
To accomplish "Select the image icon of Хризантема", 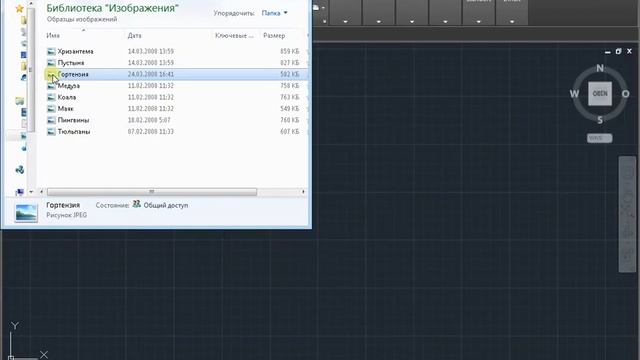I will (51, 51).
